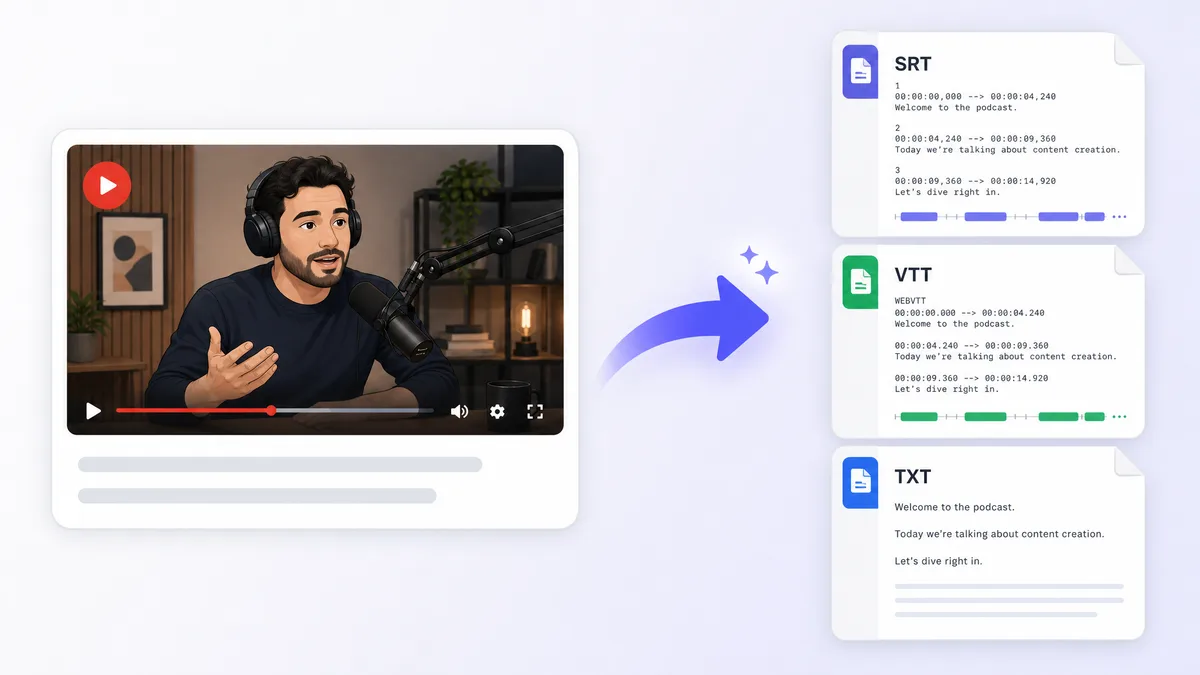Open the video settings gear
This screenshot has width=1200, height=675.
tap(497, 411)
